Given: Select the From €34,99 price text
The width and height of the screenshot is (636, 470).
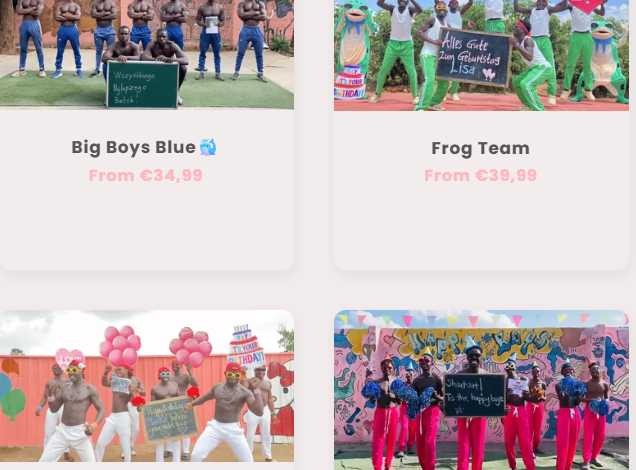Looking at the screenshot, I should (x=146, y=175).
